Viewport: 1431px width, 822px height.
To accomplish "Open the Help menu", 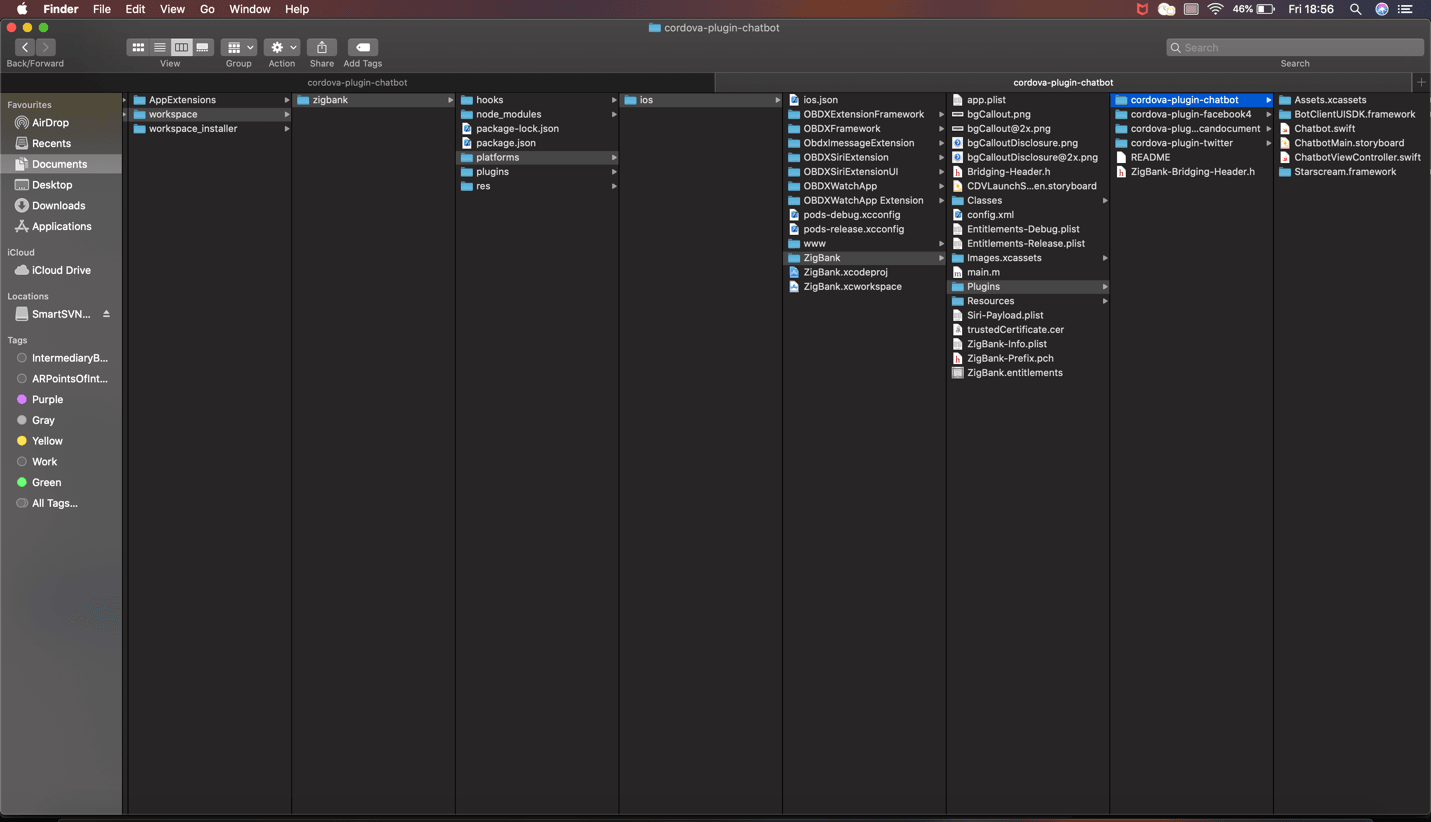I will [x=297, y=9].
